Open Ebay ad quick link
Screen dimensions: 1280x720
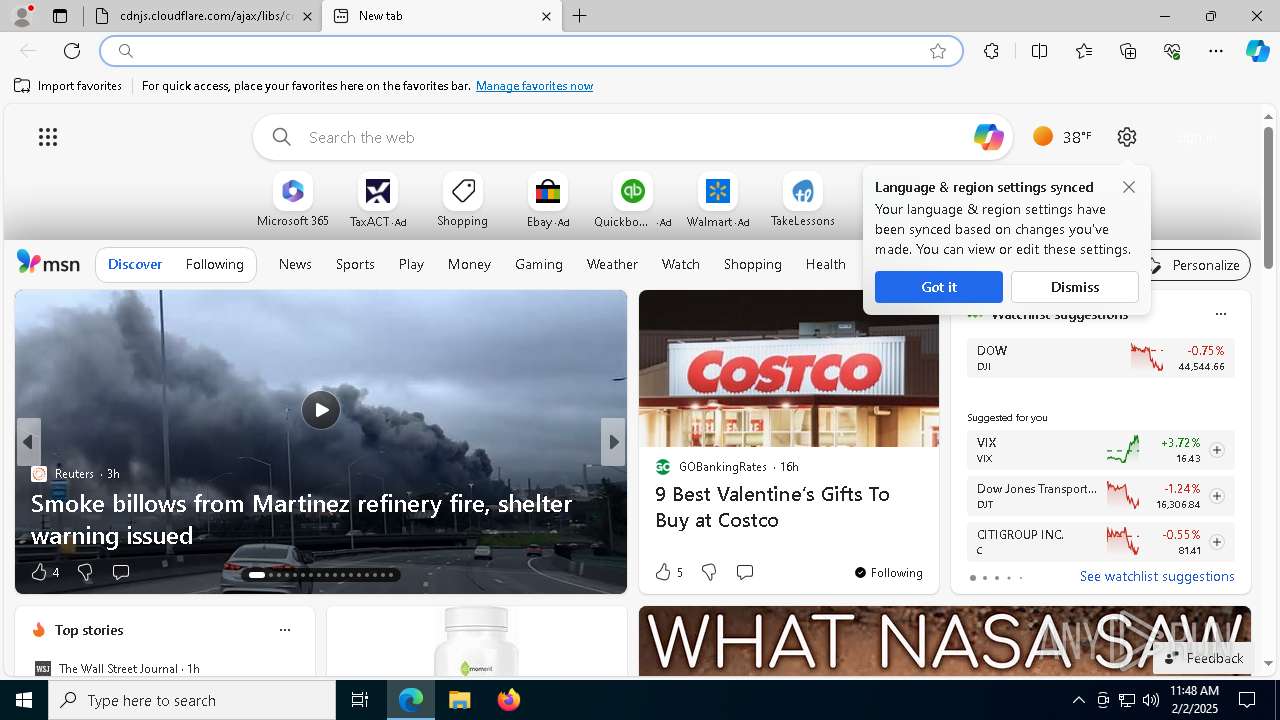[x=548, y=201]
